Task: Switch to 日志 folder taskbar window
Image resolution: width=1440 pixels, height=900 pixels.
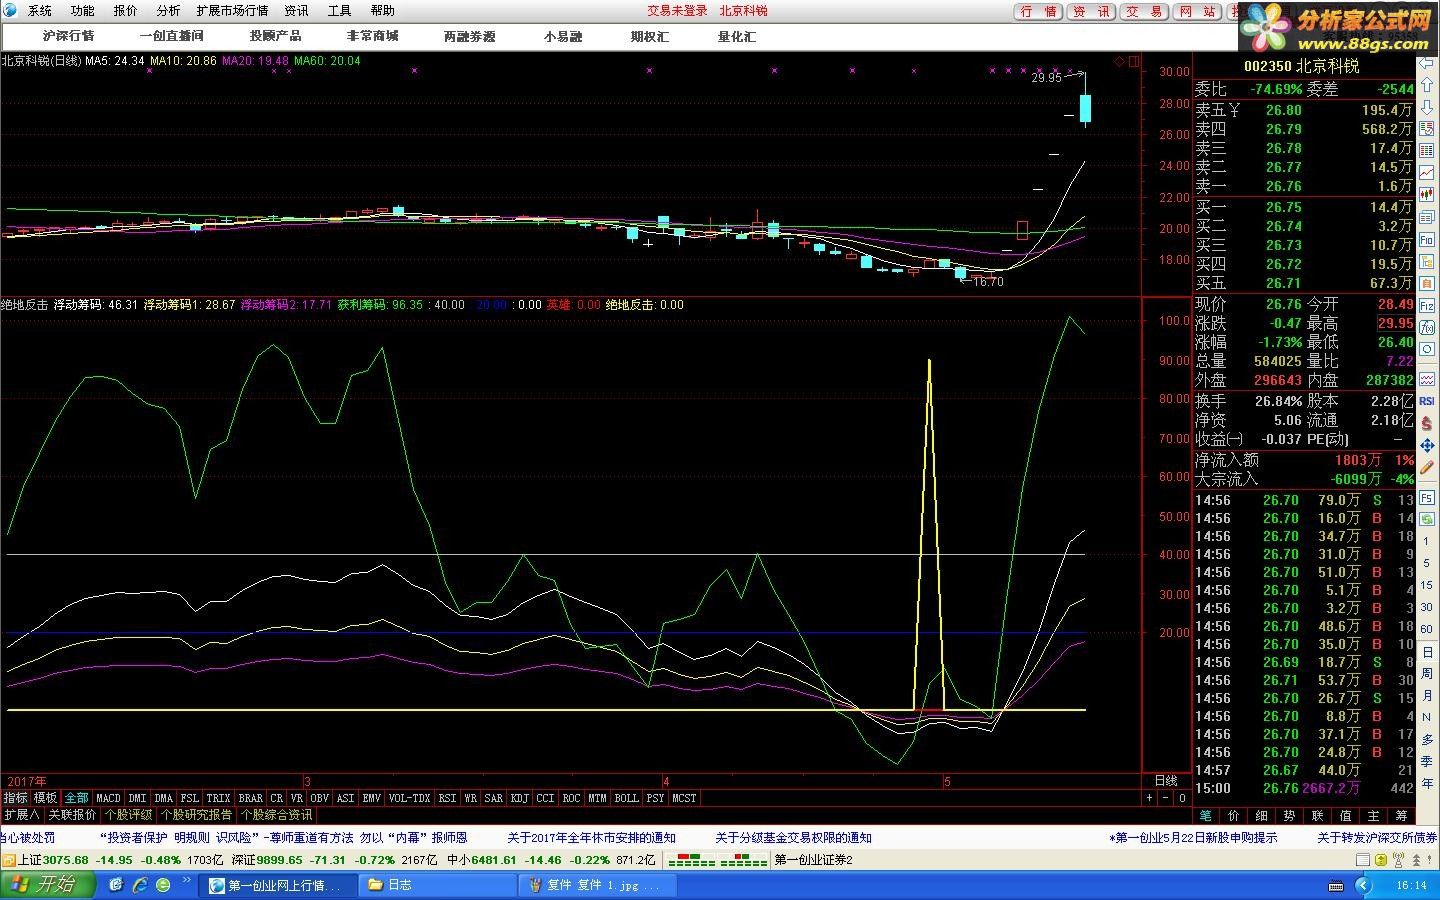Action: (436, 885)
